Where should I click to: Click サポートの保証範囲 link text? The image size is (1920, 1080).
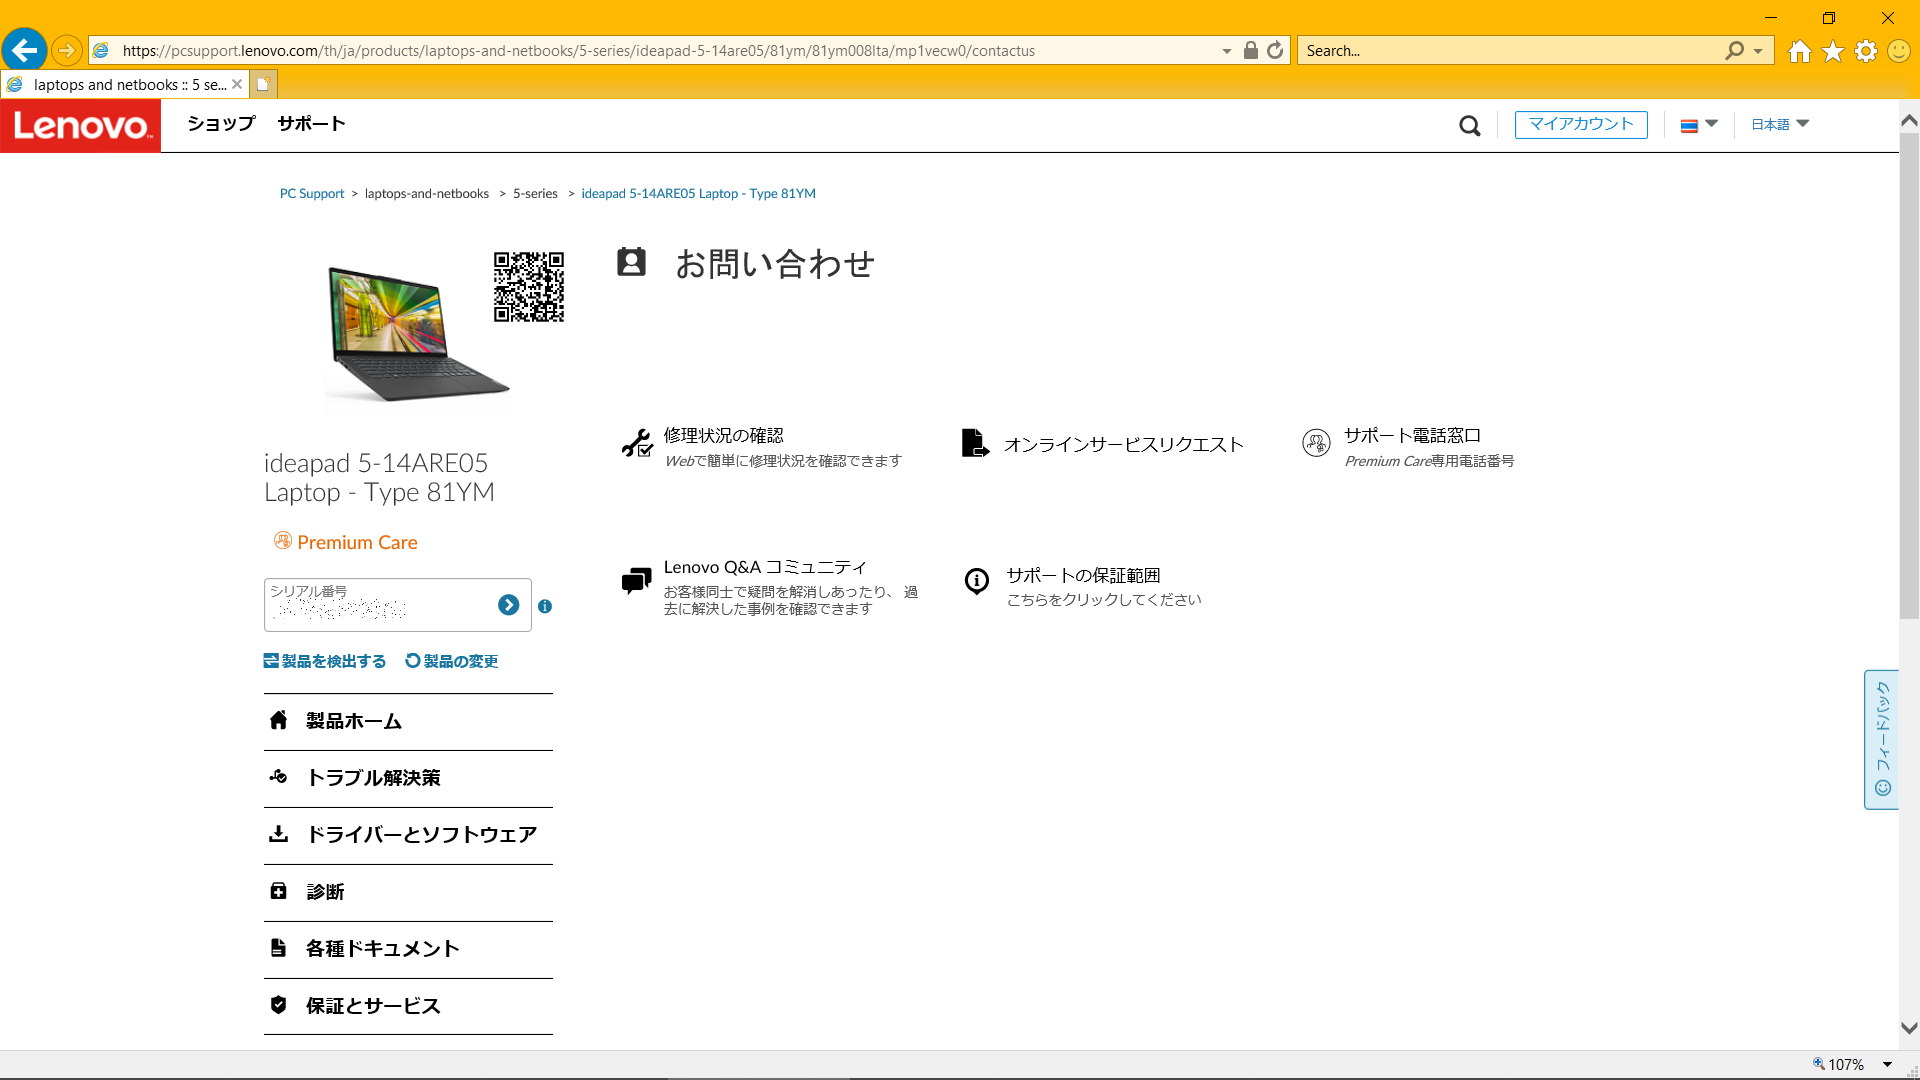(x=1083, y=575)
